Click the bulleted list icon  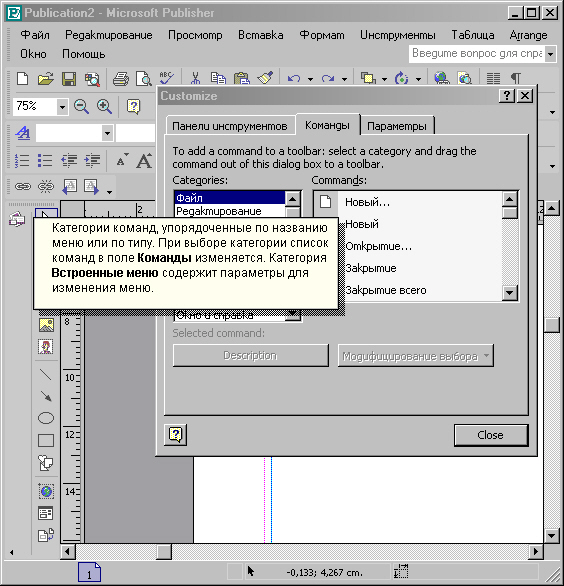coord(45,161)
